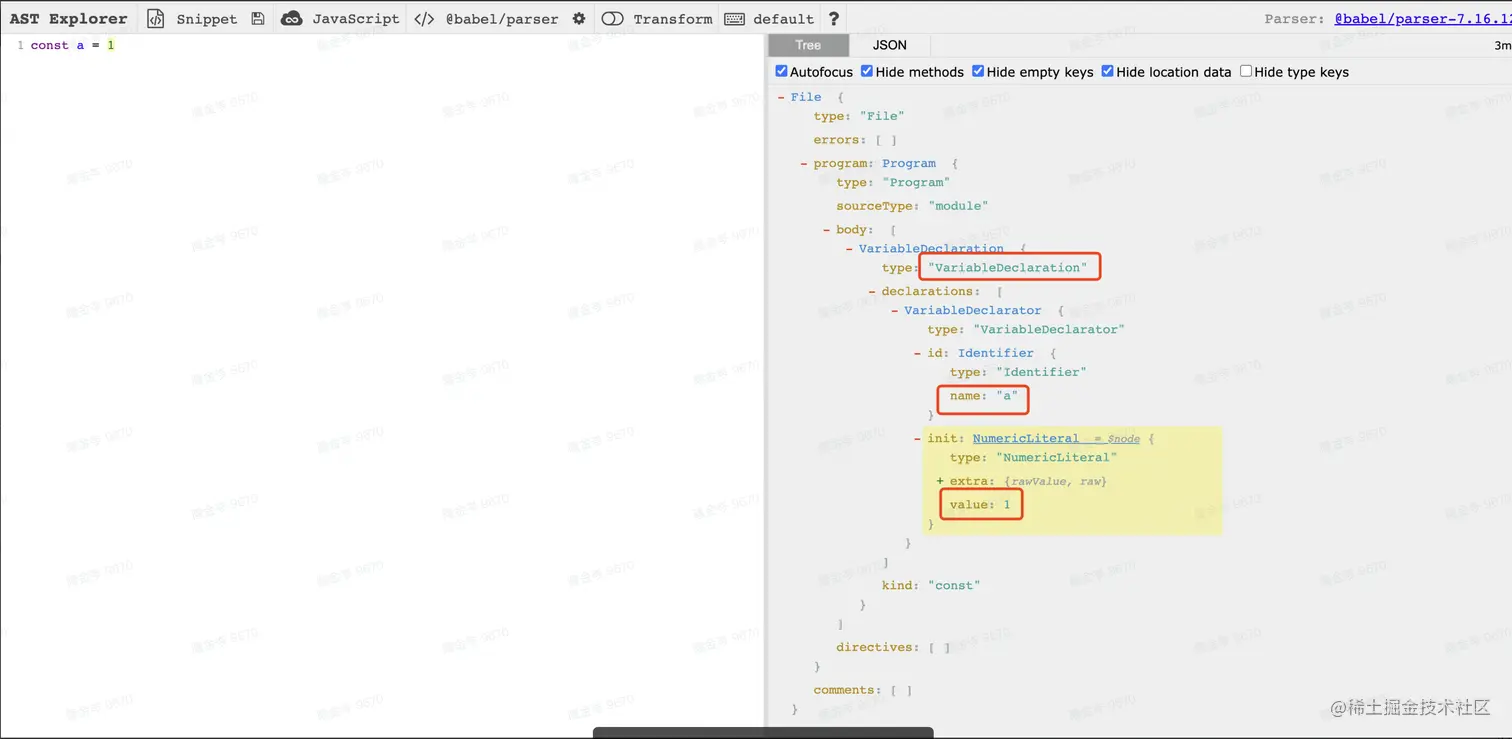Open the @babel/parser-7.16 version link
This screenshot has height=739, width=1512.
[1422, 18]
